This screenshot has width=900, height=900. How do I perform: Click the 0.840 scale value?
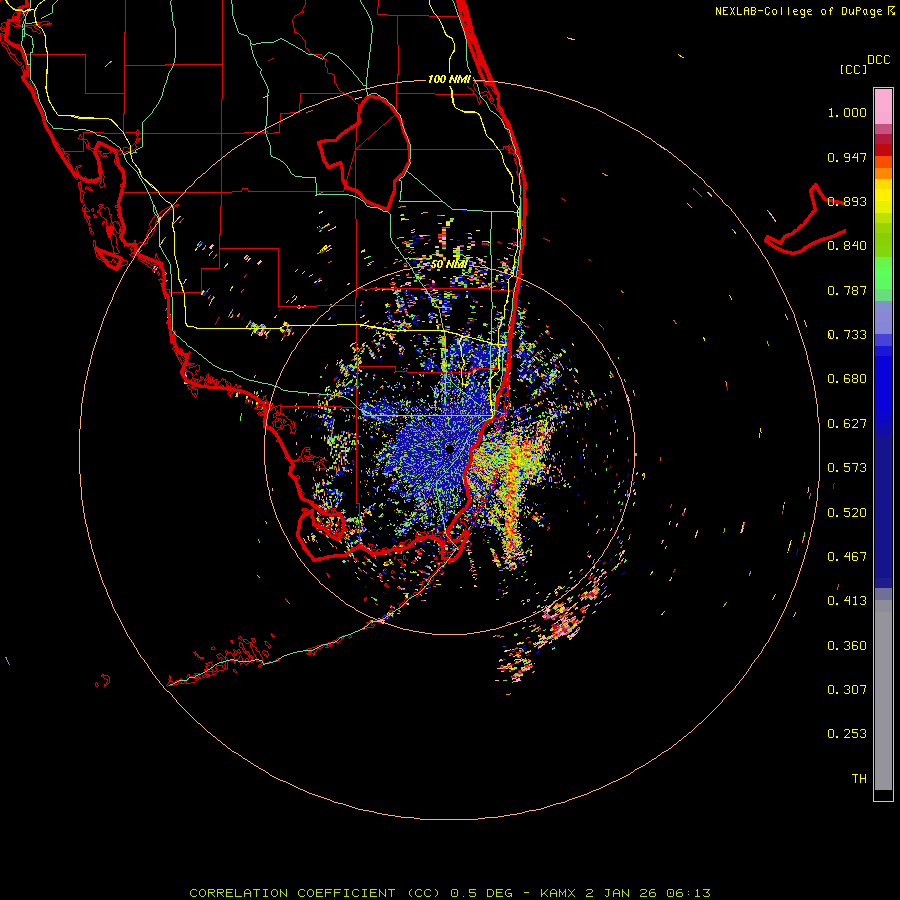coord(847,246)
